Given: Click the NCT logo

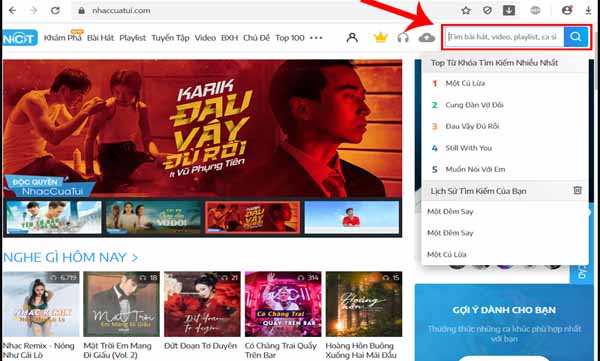Looking at the screenshot, I should click(x=20, y=38).
